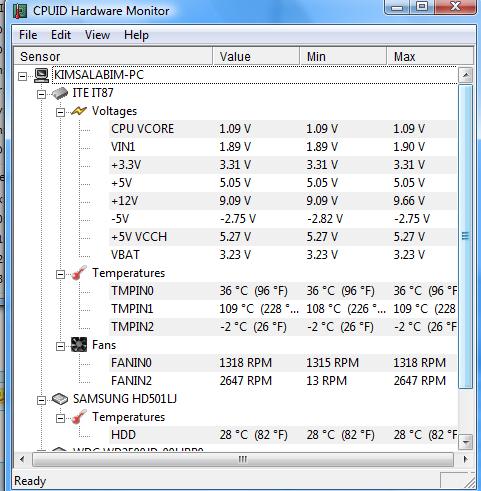Viewport: 481px width, 491px height.
Task: Click the chip icon beside ITE IT87
Action: pos(60,93)
